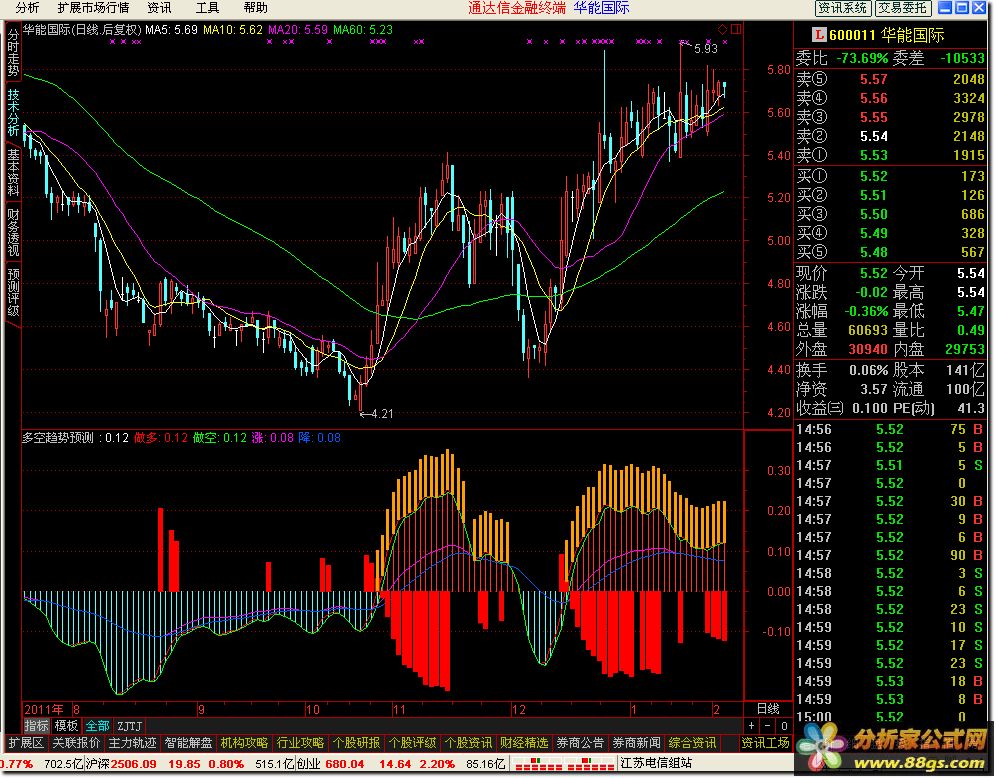Viewport: 996px width, 778px height.
Task: Click the 2011年 date axis label
Action: click(43, 709)
